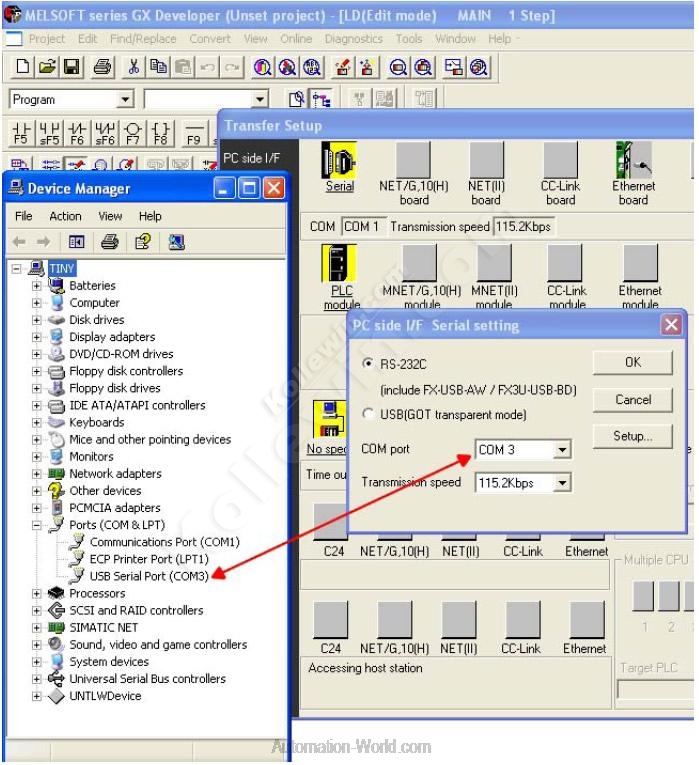Select USB Serial Port (COM3) entry
The image size is (699, 765).
[149, 576]
